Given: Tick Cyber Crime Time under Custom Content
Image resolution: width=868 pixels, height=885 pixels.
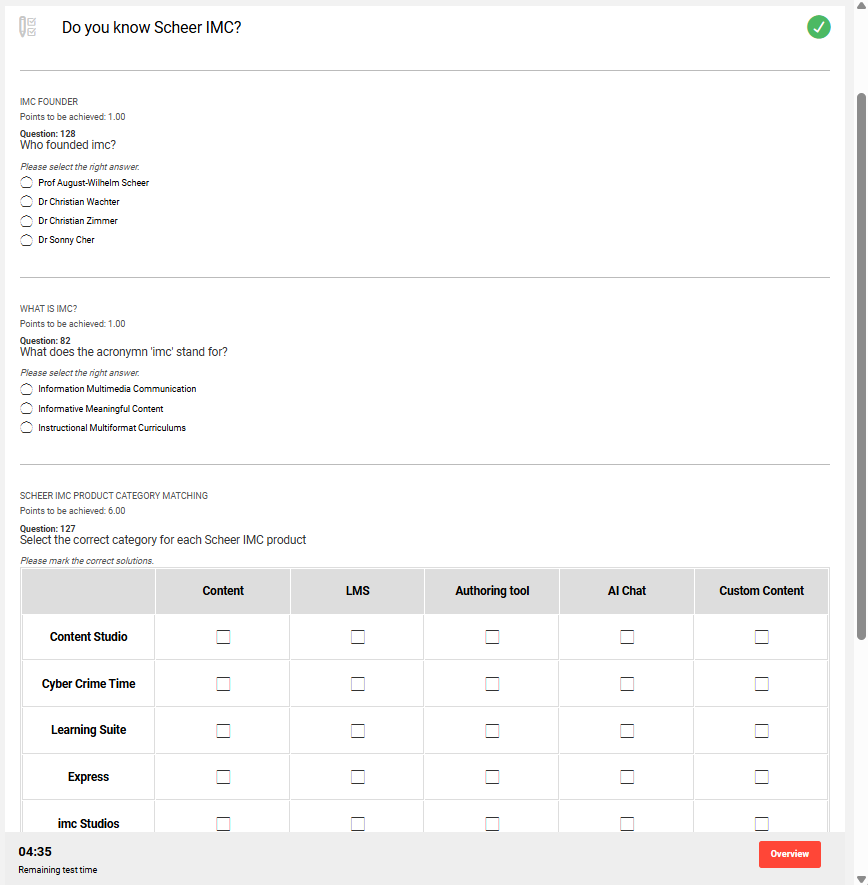Looking at the screenshot, I should 761,684.
